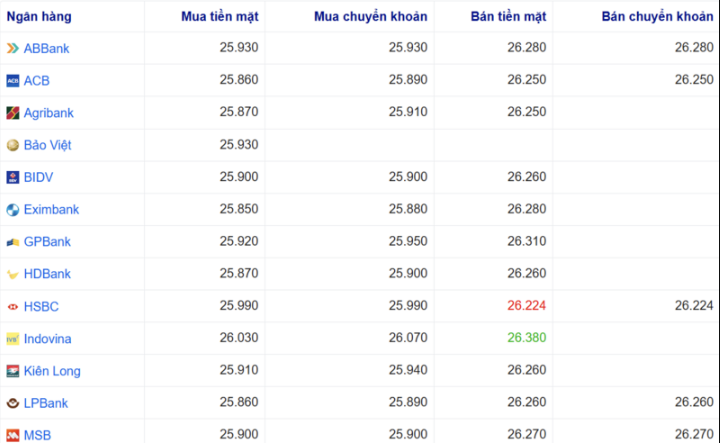Click the Bảo Việt logo icon

[13, 145]
